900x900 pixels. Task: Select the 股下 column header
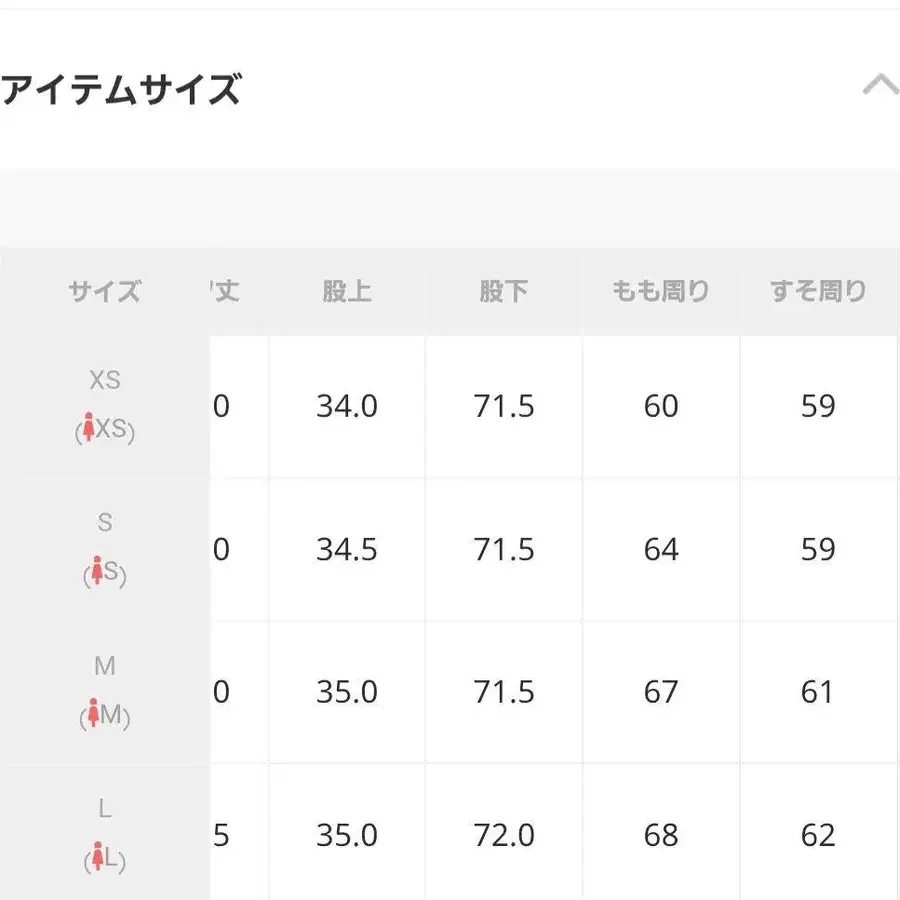click(504, 291)
